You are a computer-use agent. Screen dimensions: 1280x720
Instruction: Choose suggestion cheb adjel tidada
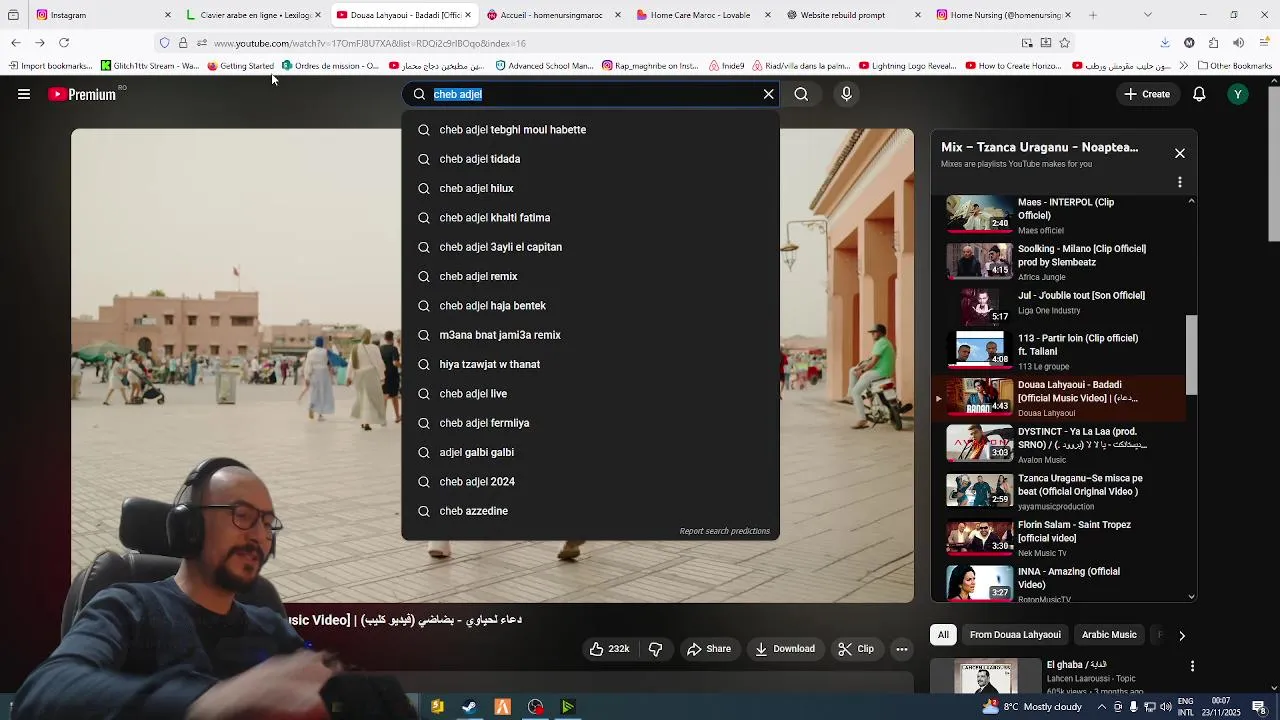point(590,159)
